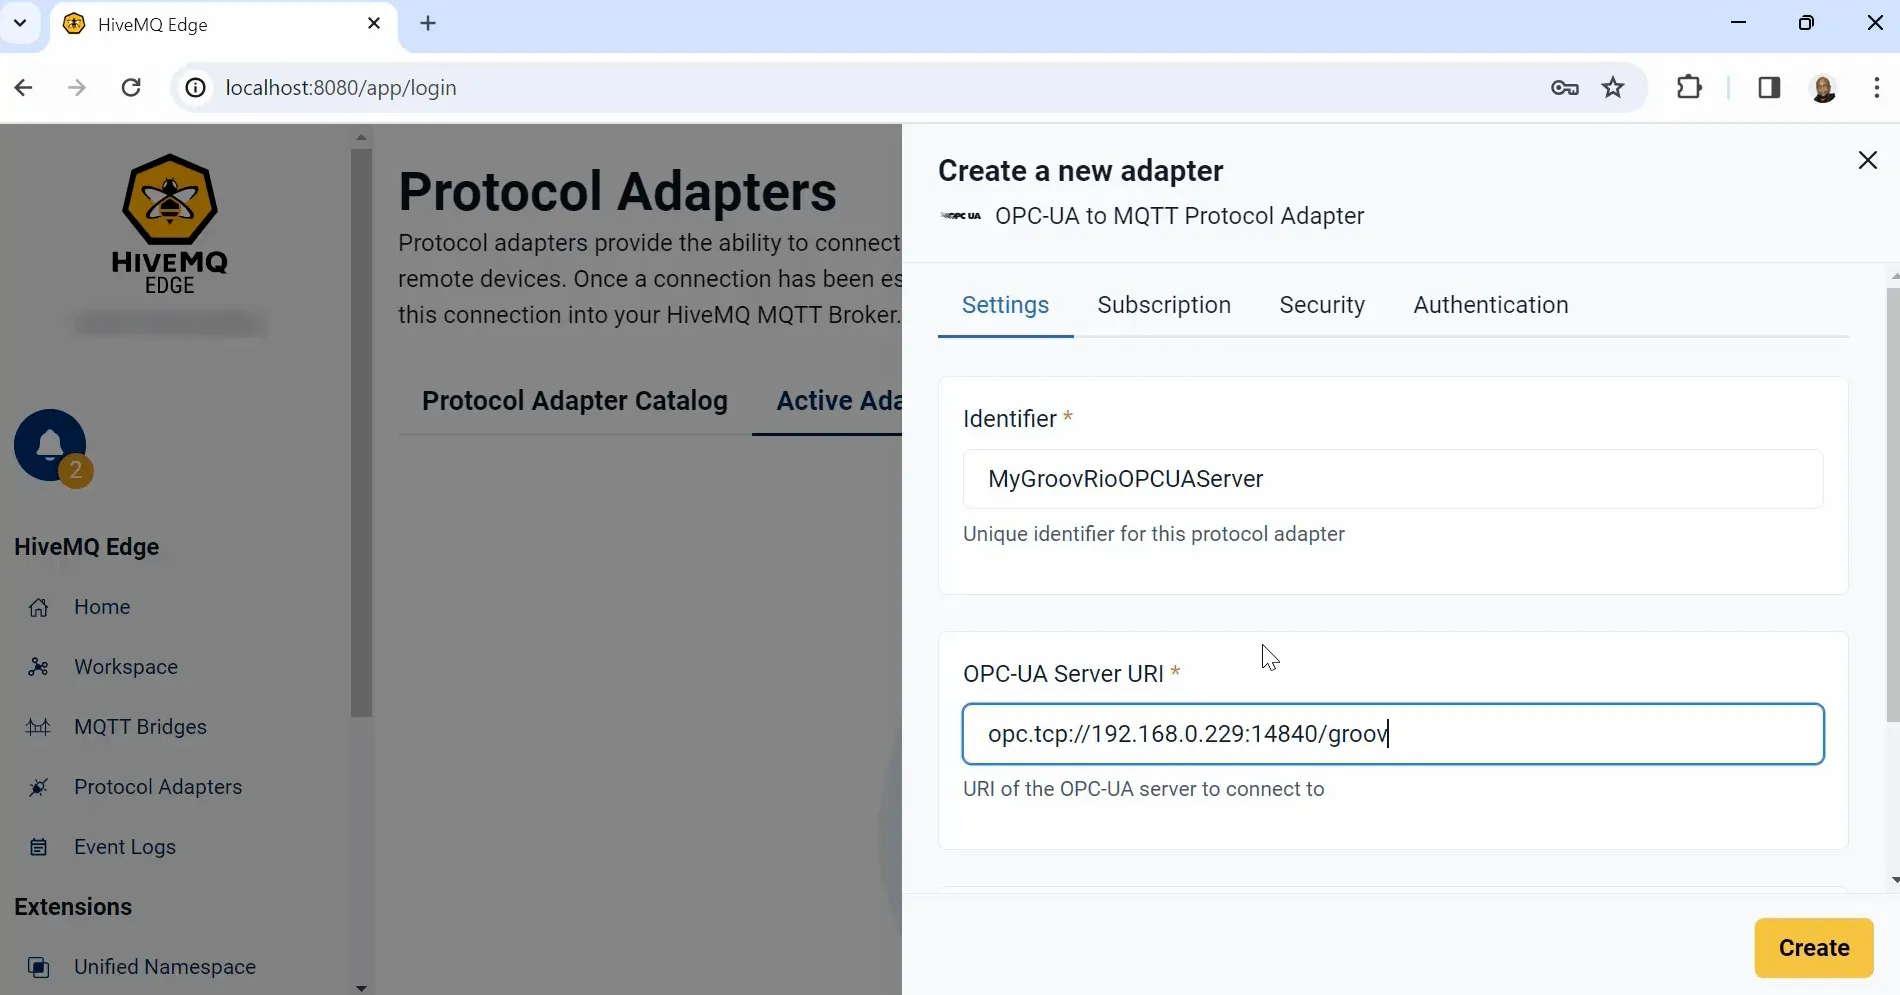This screenshot has width=1900, height=995.
Task: Click the browser forward arrow
Action: [77, 88]
